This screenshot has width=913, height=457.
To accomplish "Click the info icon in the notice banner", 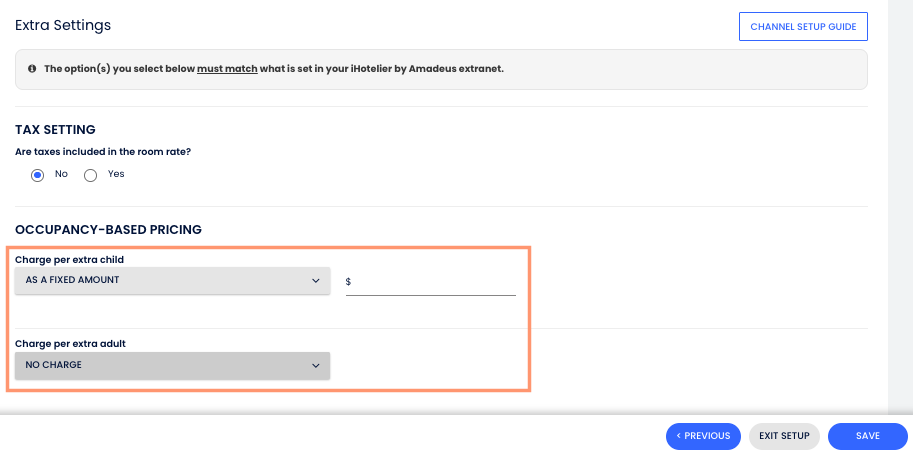I will [x=32, y=69].
